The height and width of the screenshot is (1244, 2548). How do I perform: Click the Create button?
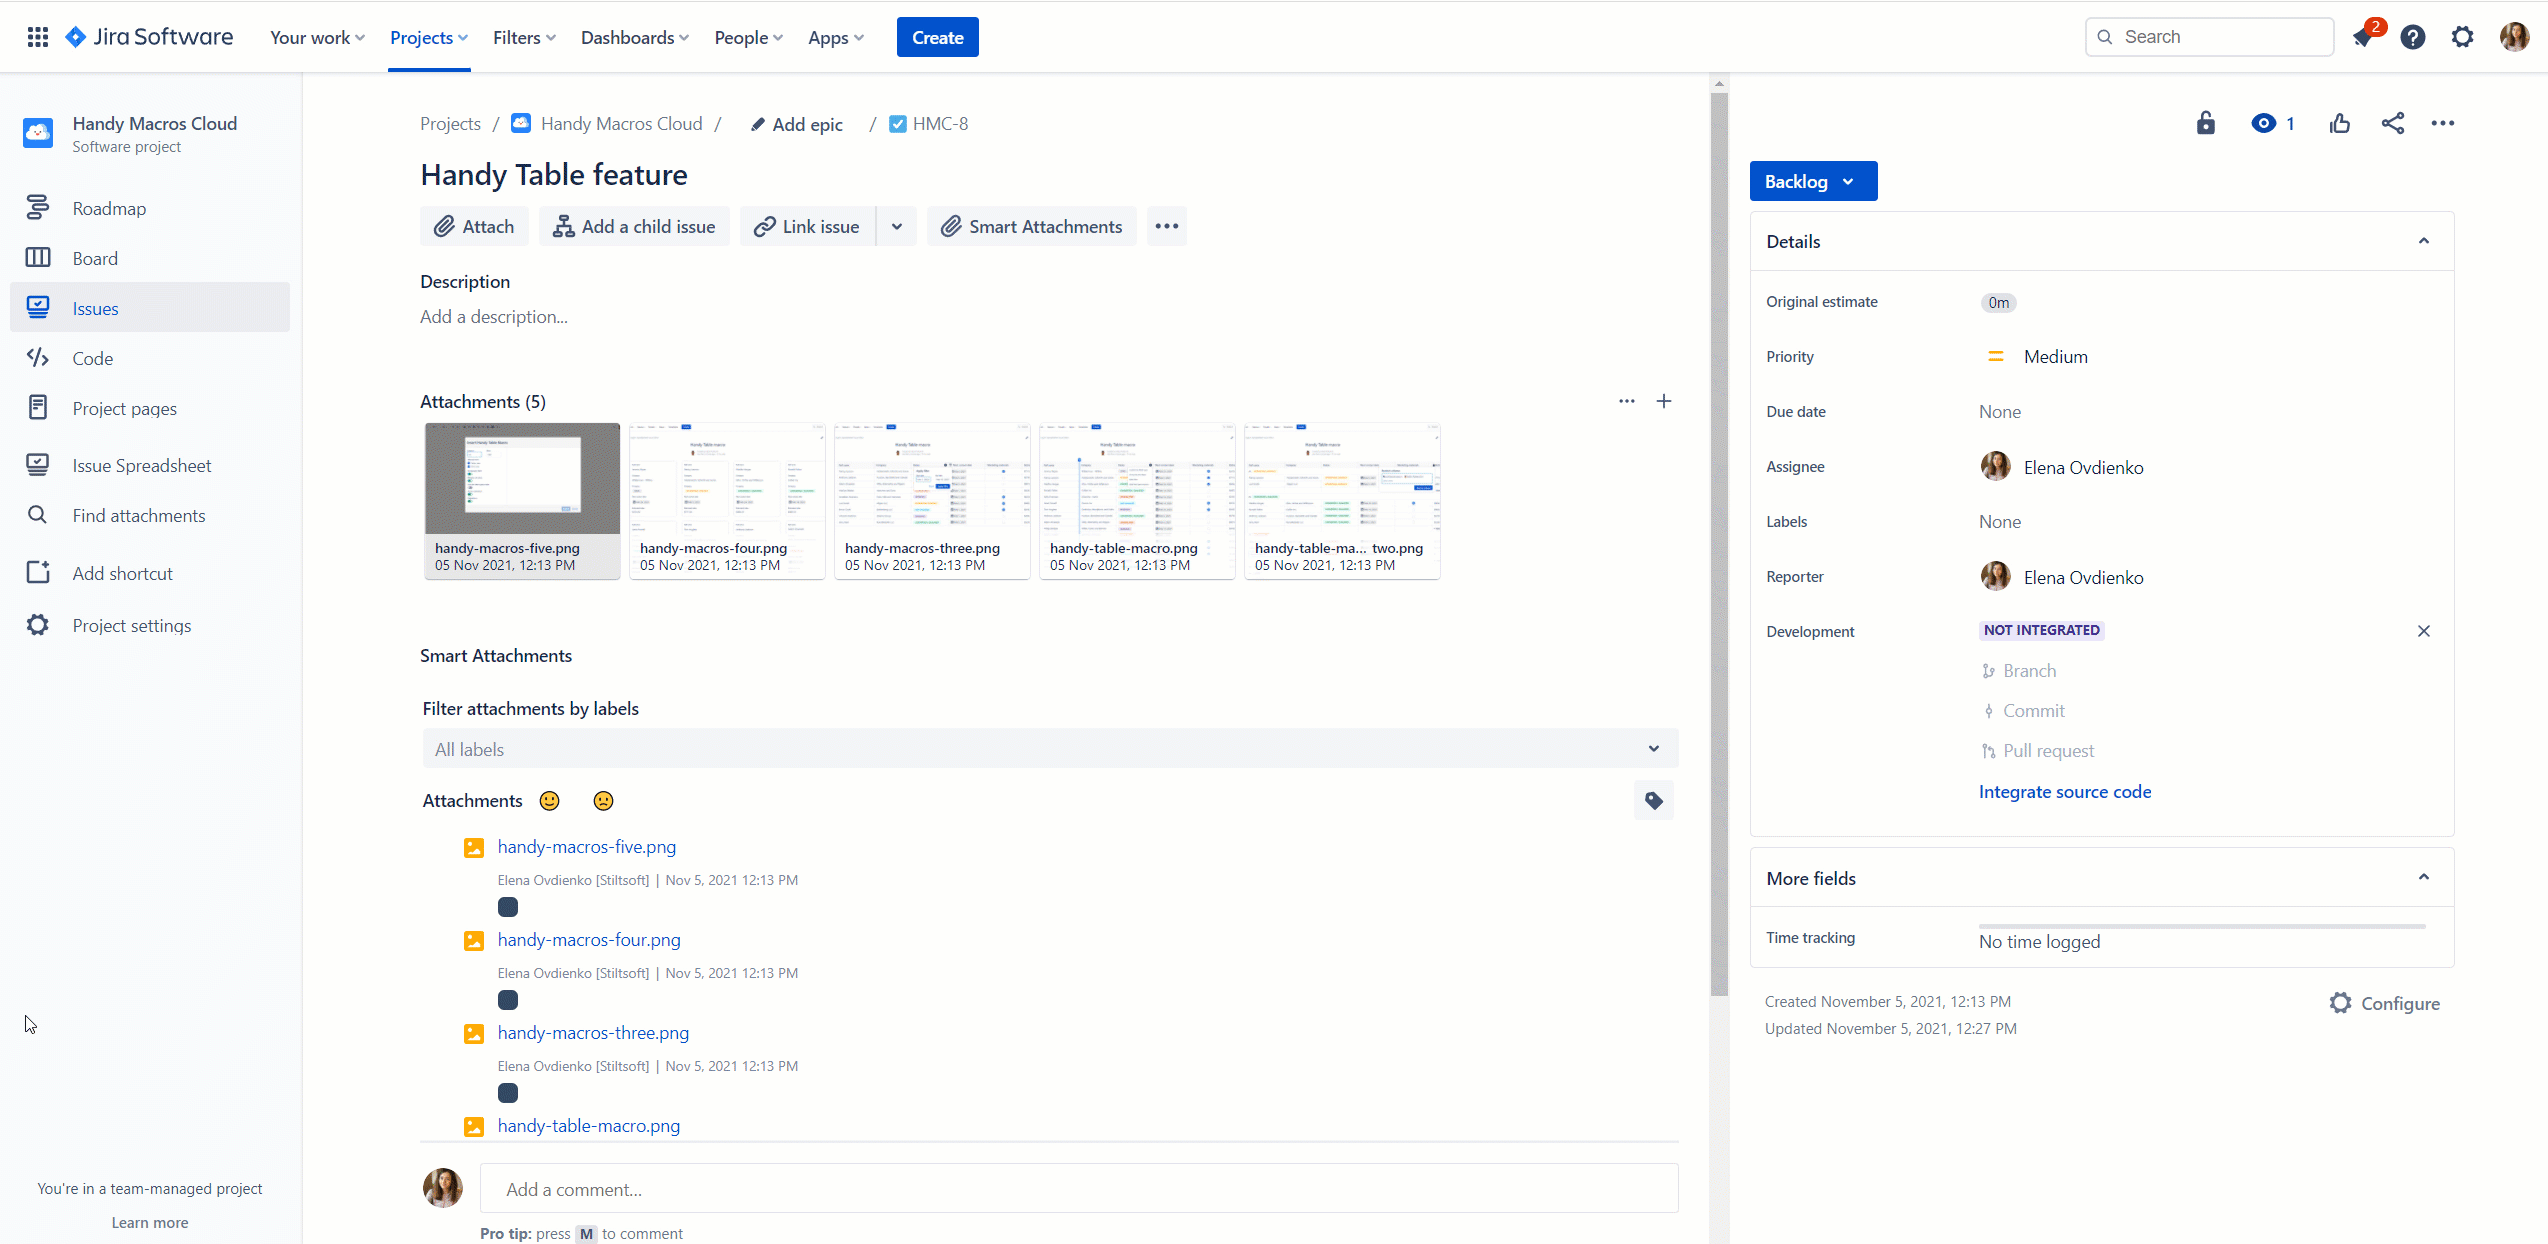click(x=937, y=37)
